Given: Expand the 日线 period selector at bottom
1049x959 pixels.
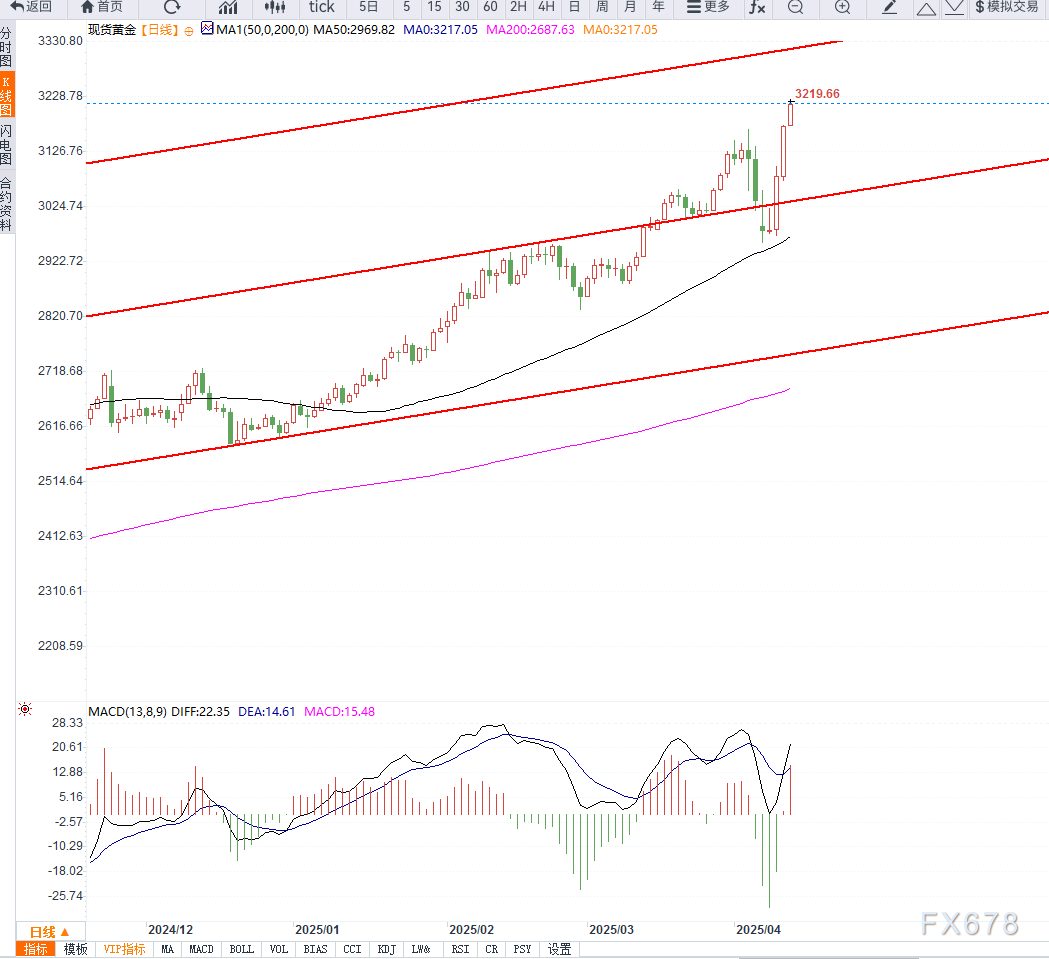Looking at the screenshot, I should (x=50, y=932).
